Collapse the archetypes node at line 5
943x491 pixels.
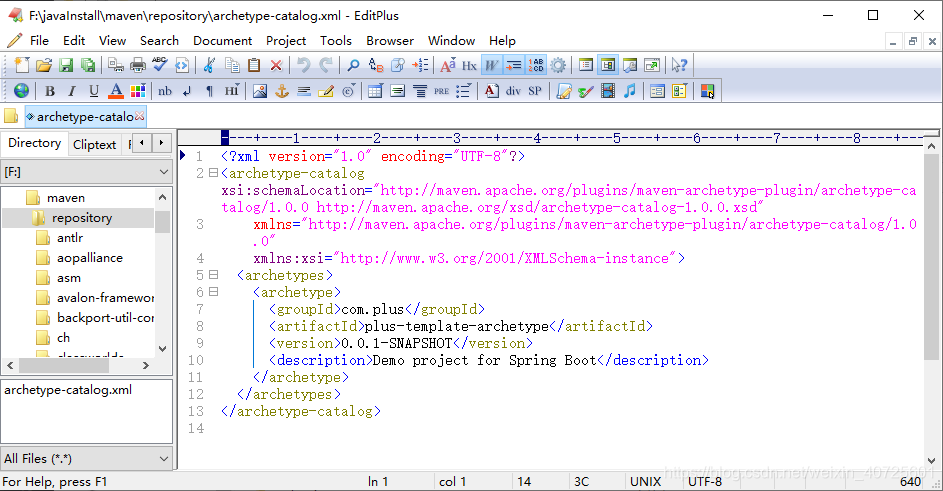213,275
